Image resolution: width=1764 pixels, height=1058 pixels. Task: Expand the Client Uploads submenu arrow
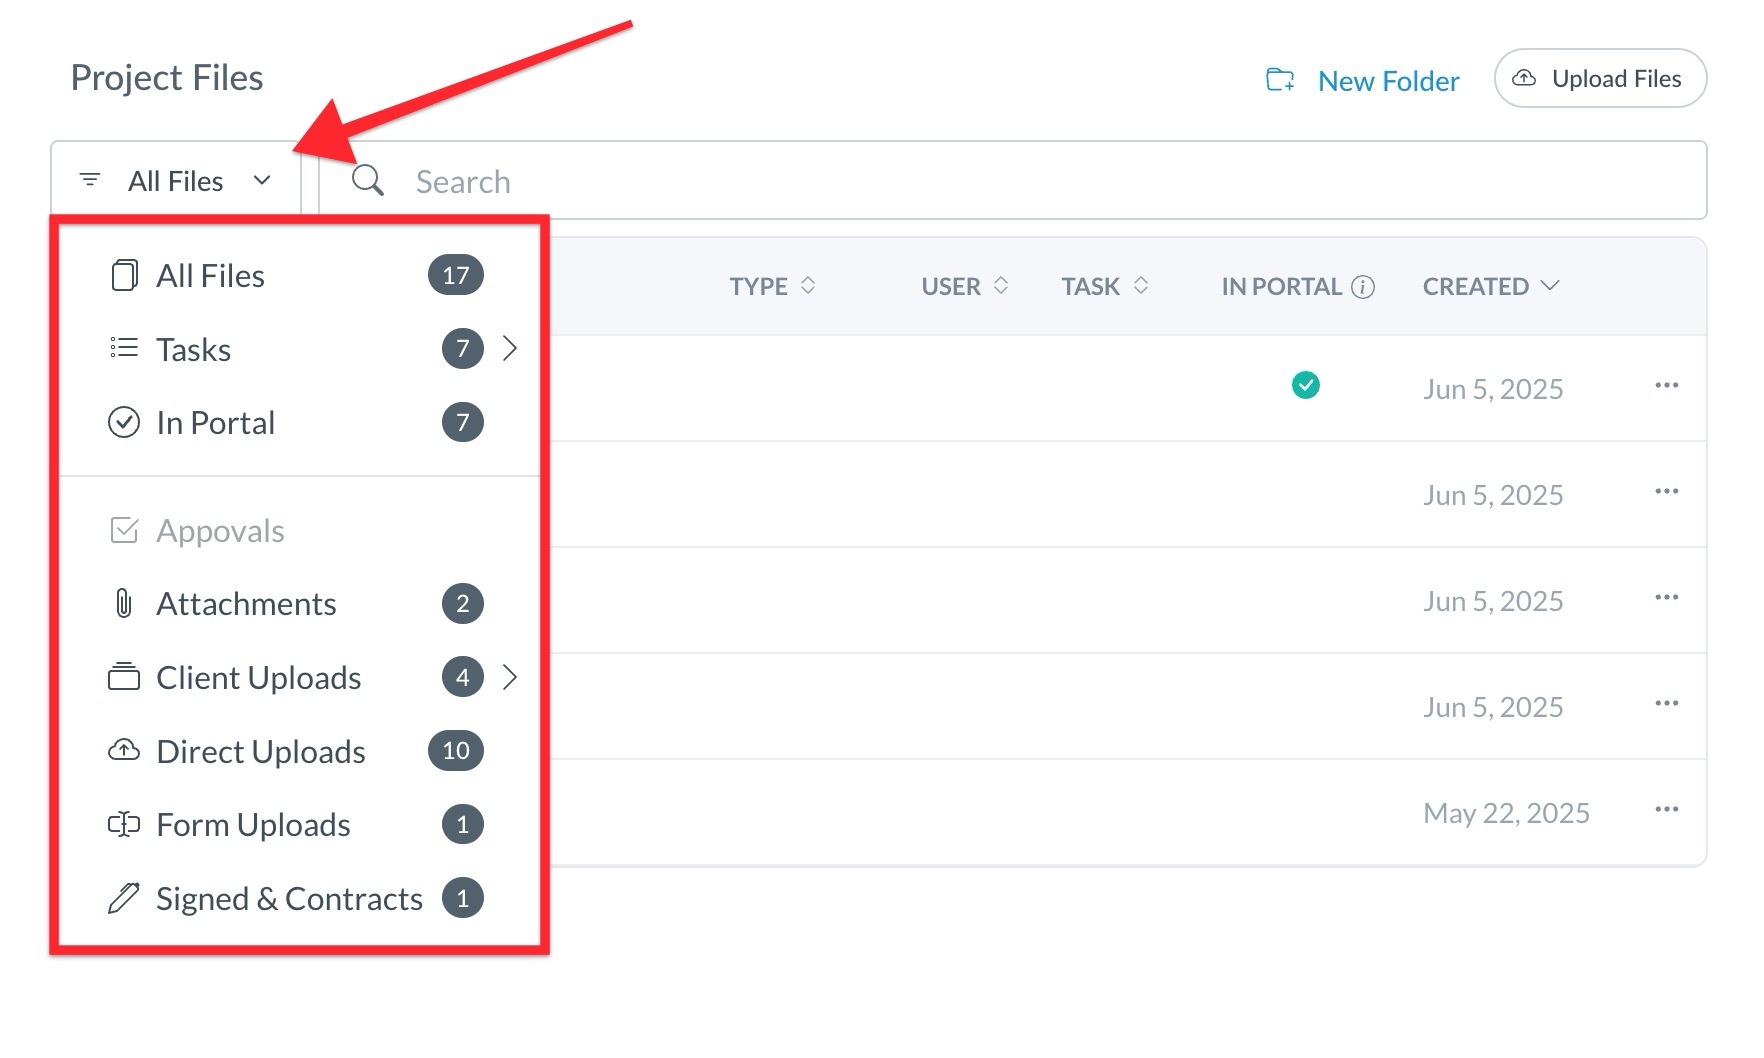(x=510, y=678)
